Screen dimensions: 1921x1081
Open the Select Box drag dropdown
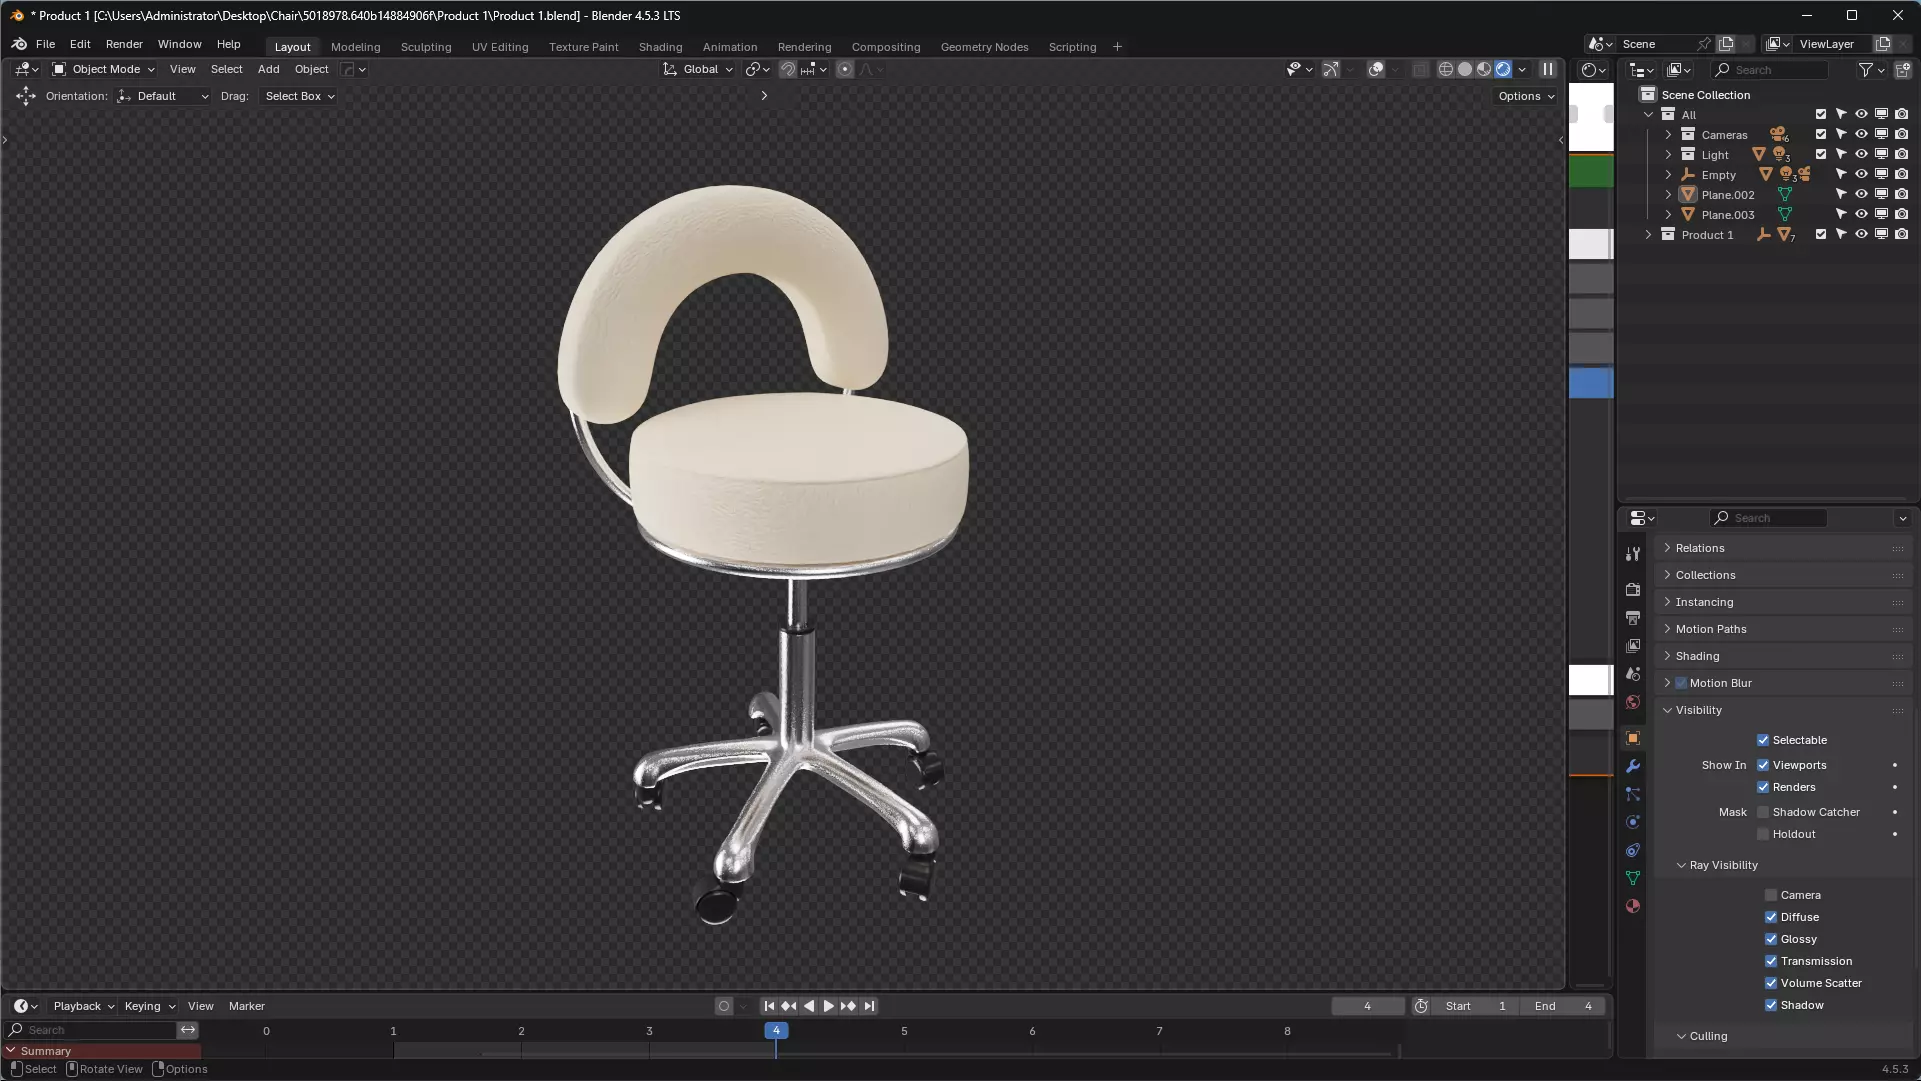tap(299, 96)
